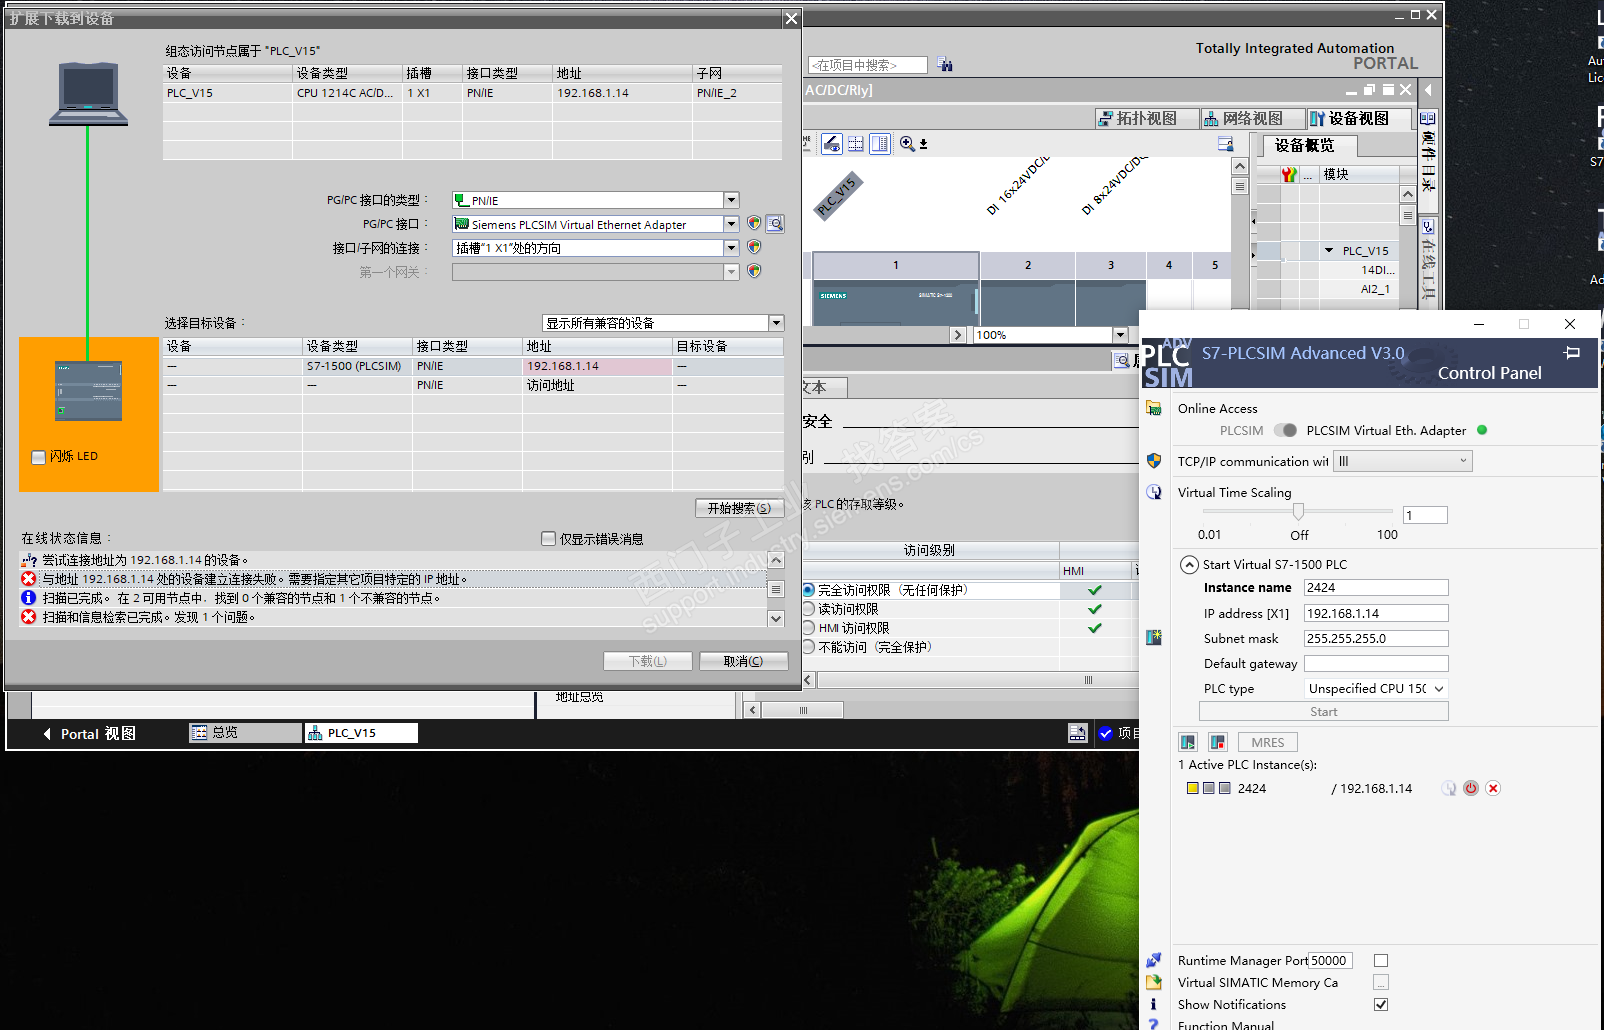Click the shield icon beside PG/PC interface dropdown
The width and height of the screenshot is (1604, 1030).
tap(754, 224)
